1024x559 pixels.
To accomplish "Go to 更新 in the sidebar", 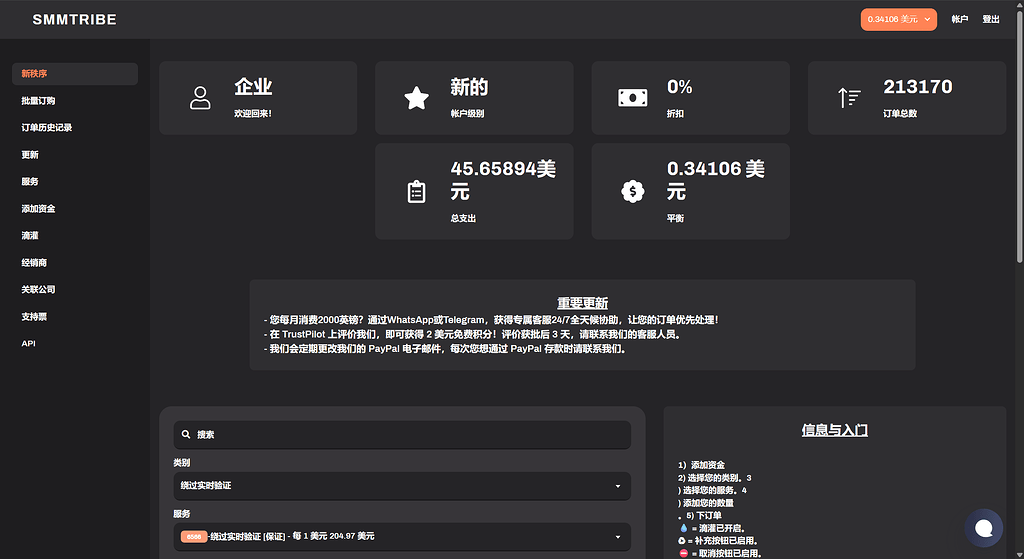I will pos(30,155).
